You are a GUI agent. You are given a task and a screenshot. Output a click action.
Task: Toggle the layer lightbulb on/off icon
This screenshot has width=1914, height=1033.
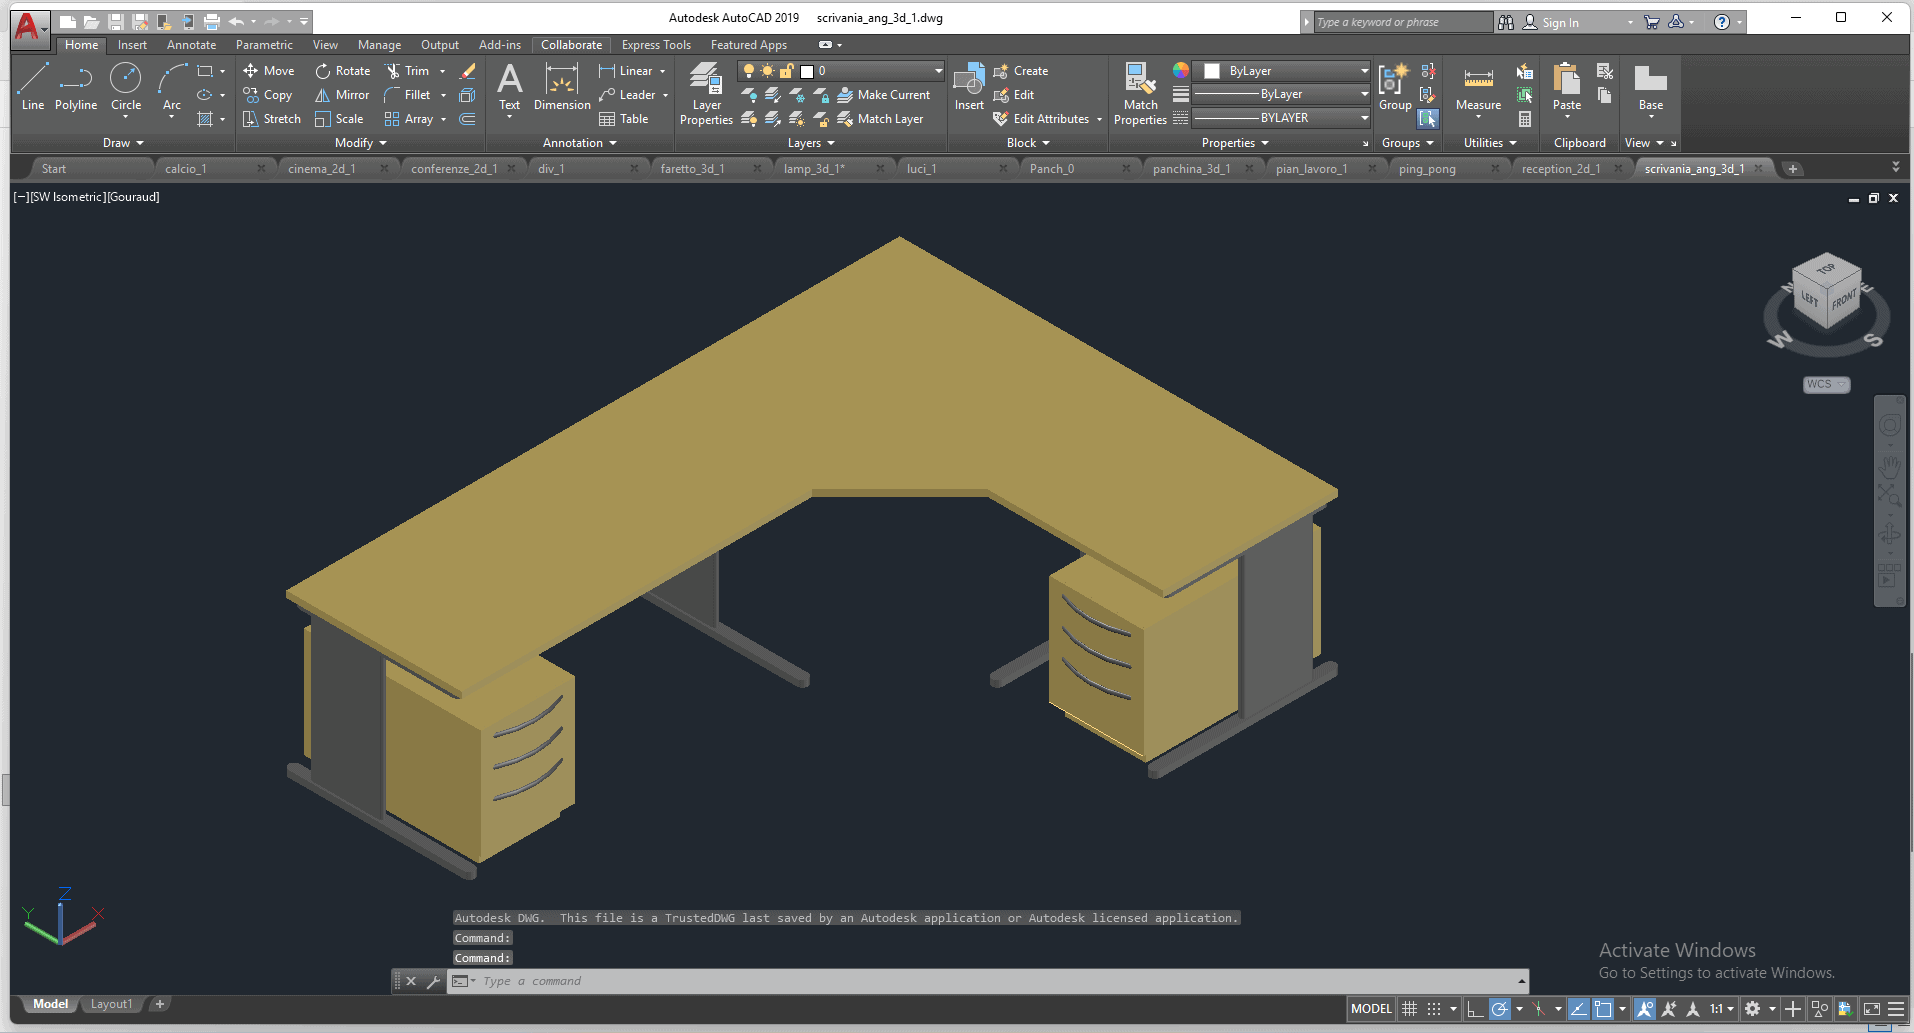coord(749,71)
